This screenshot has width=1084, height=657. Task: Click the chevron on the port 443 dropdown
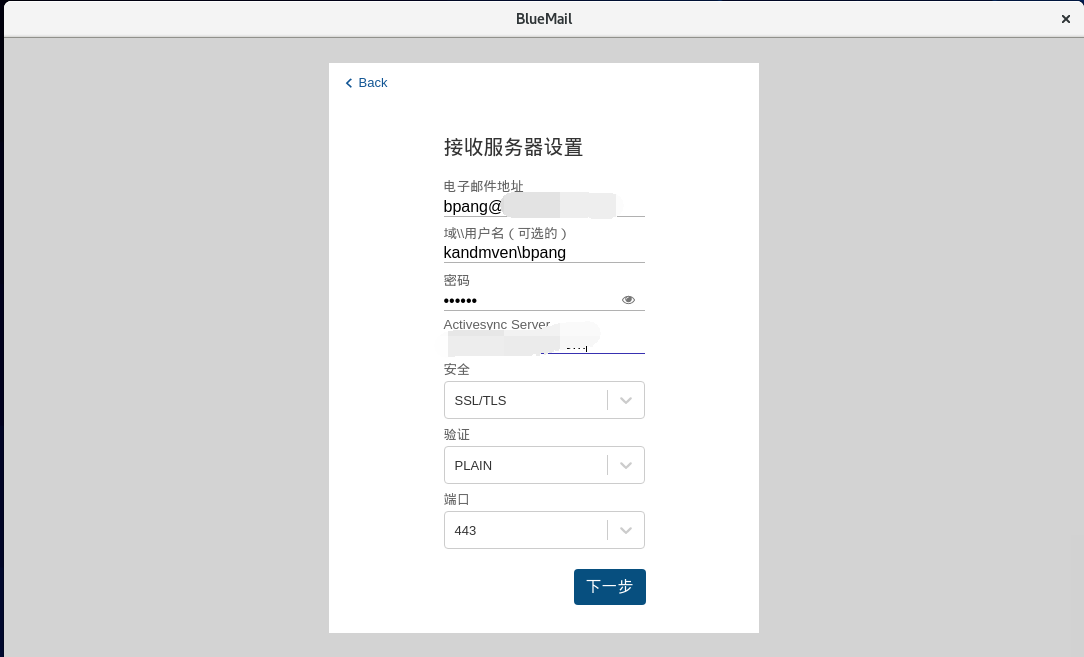tap(626, 530)
